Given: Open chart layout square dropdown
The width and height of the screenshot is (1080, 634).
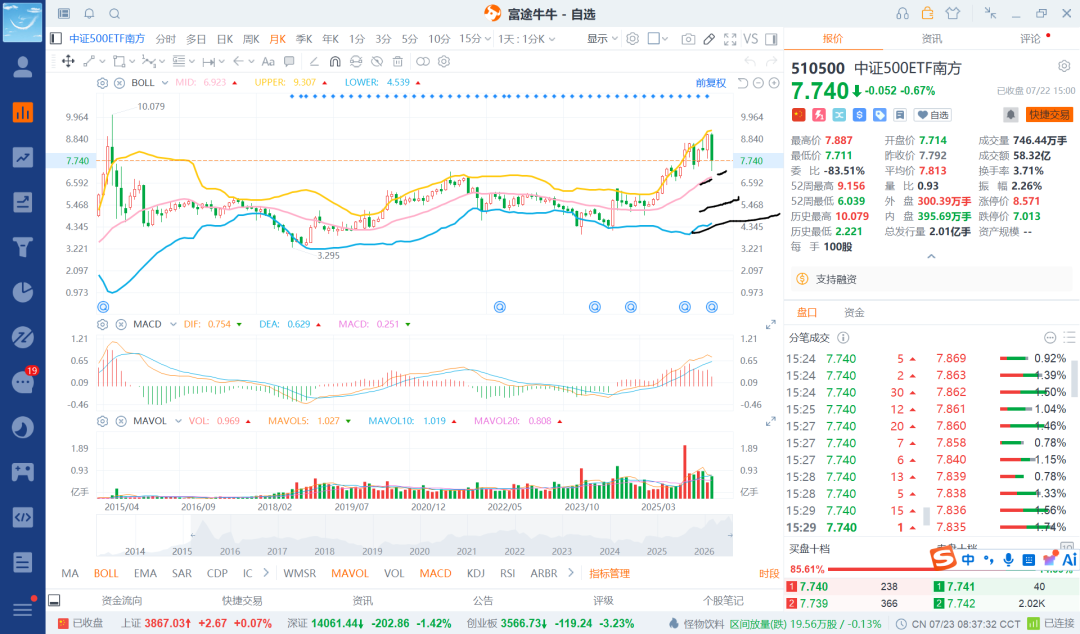Looking at the screenshot, I should click(x=658, y=39).
